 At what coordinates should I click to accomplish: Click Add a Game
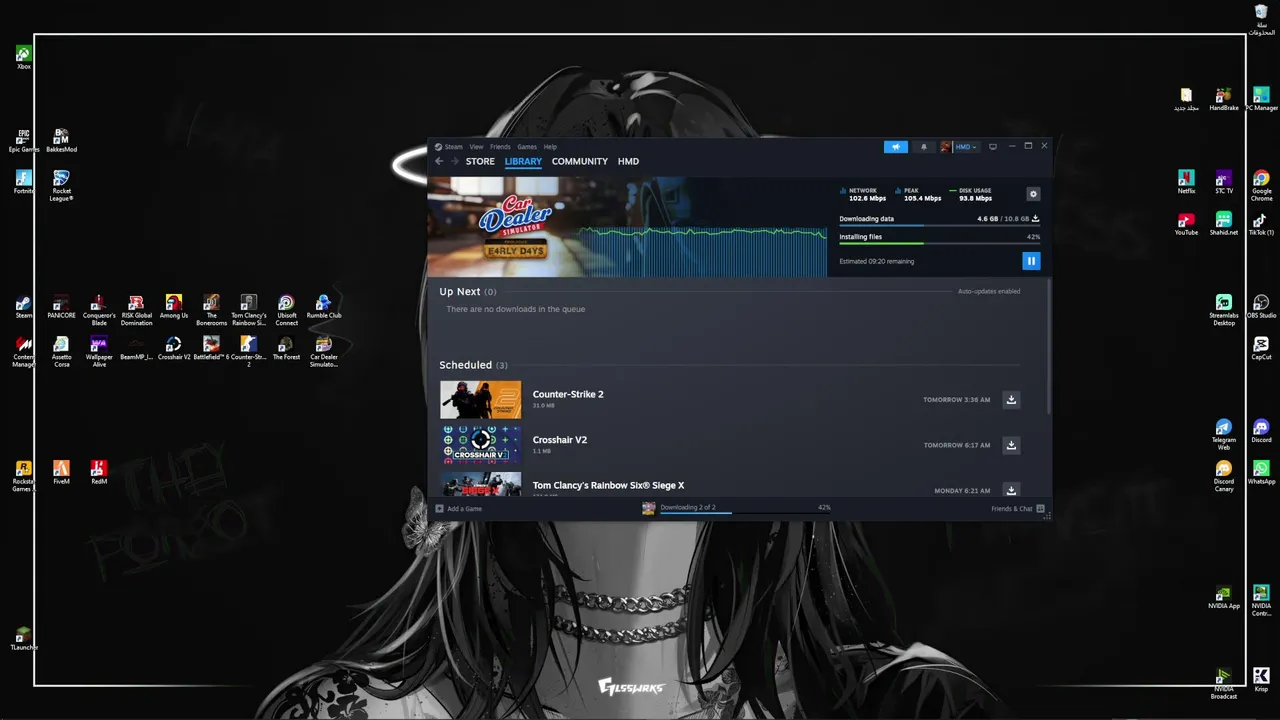459,508
